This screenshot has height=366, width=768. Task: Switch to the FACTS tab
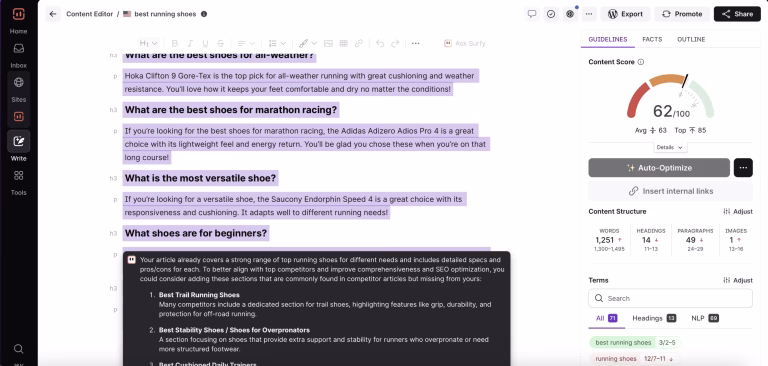pos(652,39)
